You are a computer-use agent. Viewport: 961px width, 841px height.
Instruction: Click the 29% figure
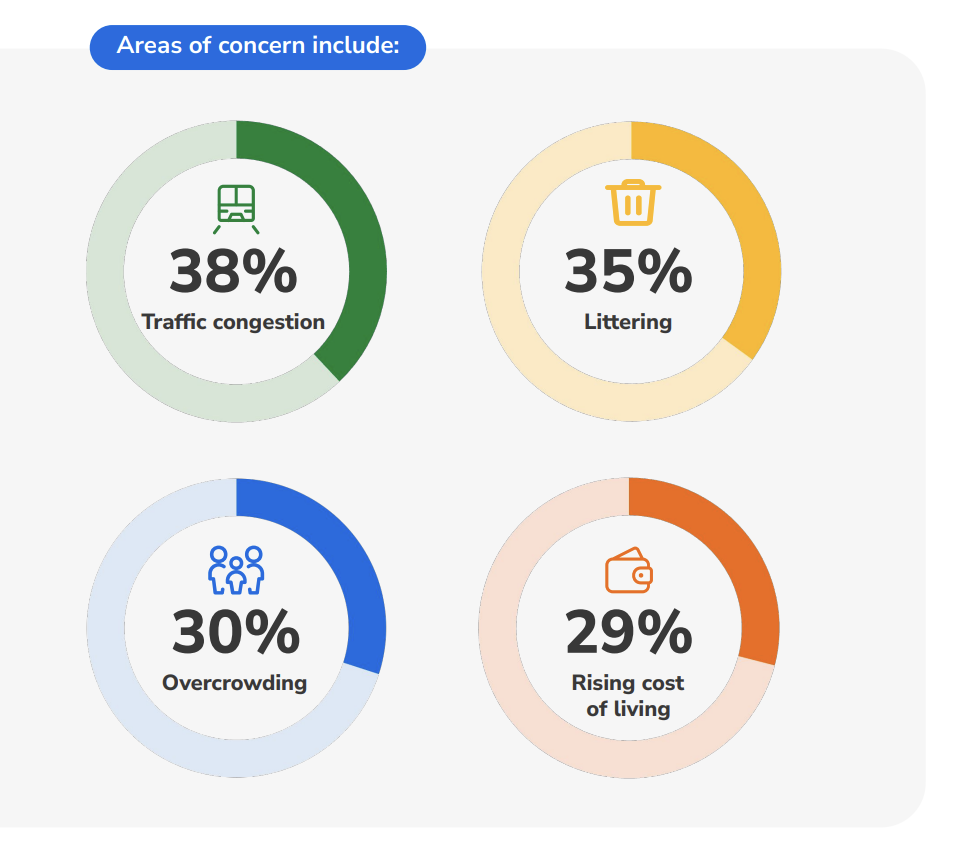(x=629, y=631)
